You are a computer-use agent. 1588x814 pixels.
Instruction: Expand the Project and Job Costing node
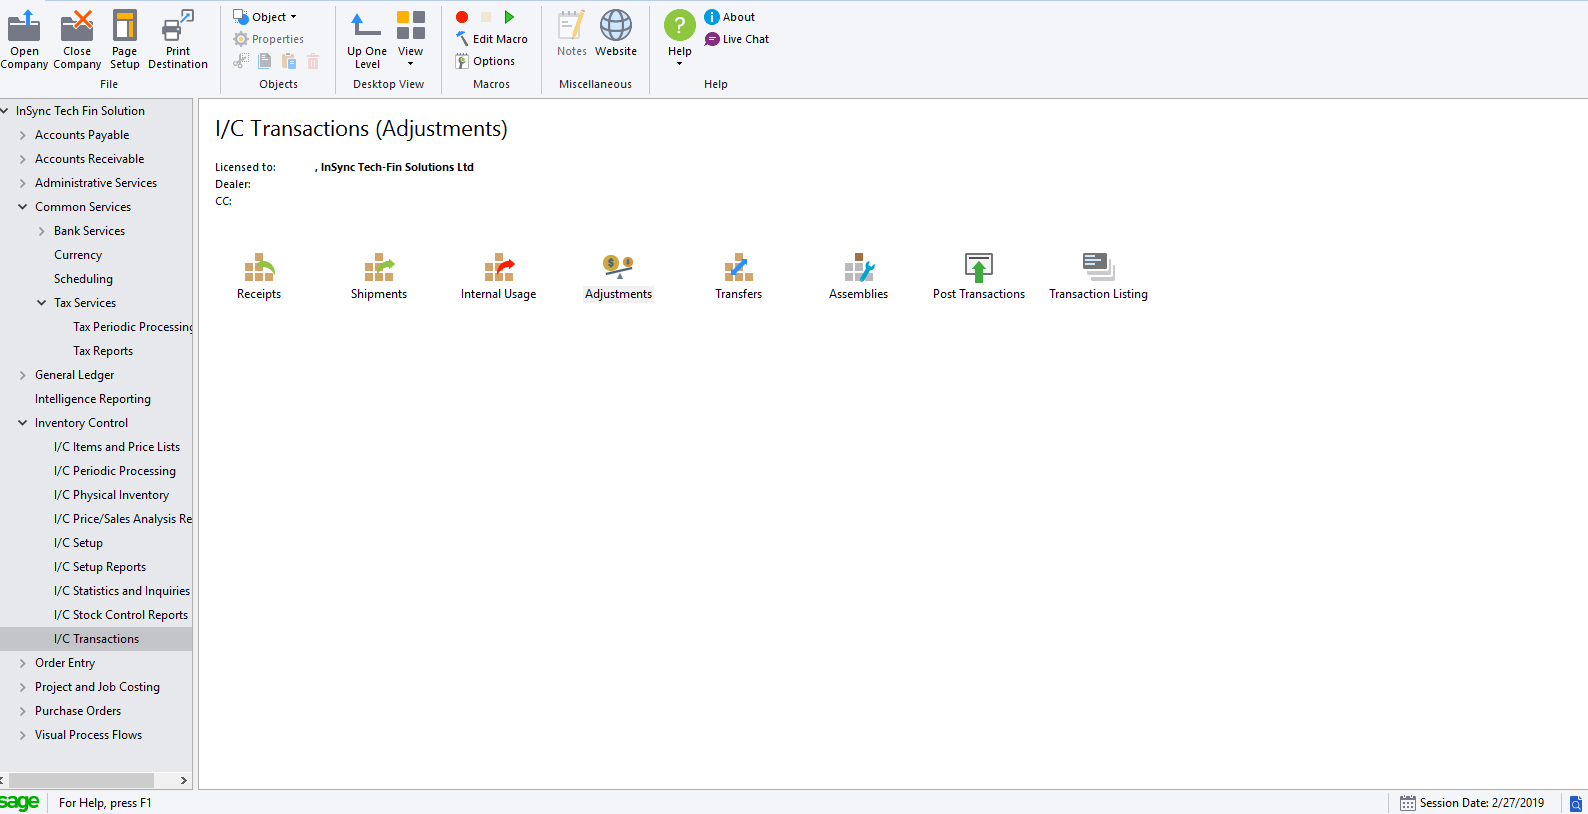point(22,687)
